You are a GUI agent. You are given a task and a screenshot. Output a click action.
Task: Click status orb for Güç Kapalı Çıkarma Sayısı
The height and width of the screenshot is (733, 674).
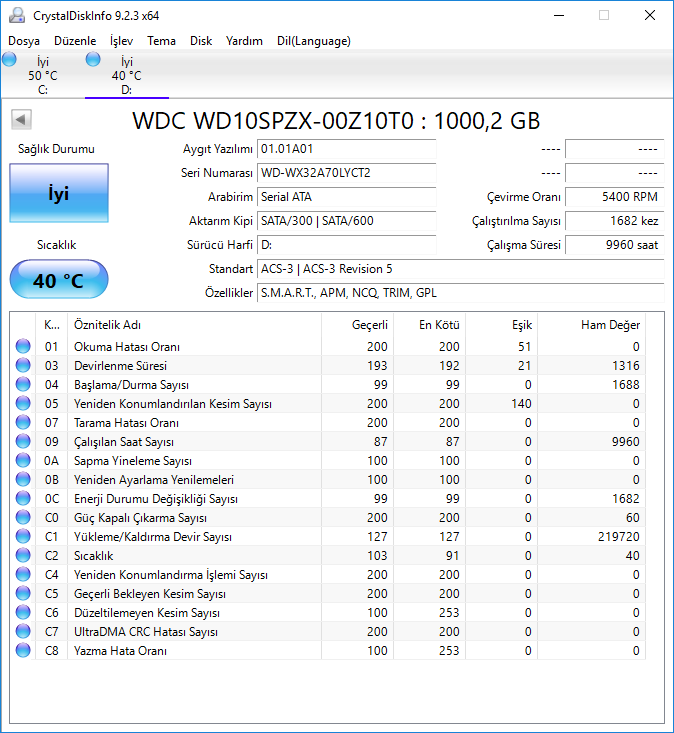pyautogui.click(x=23, y=517)
